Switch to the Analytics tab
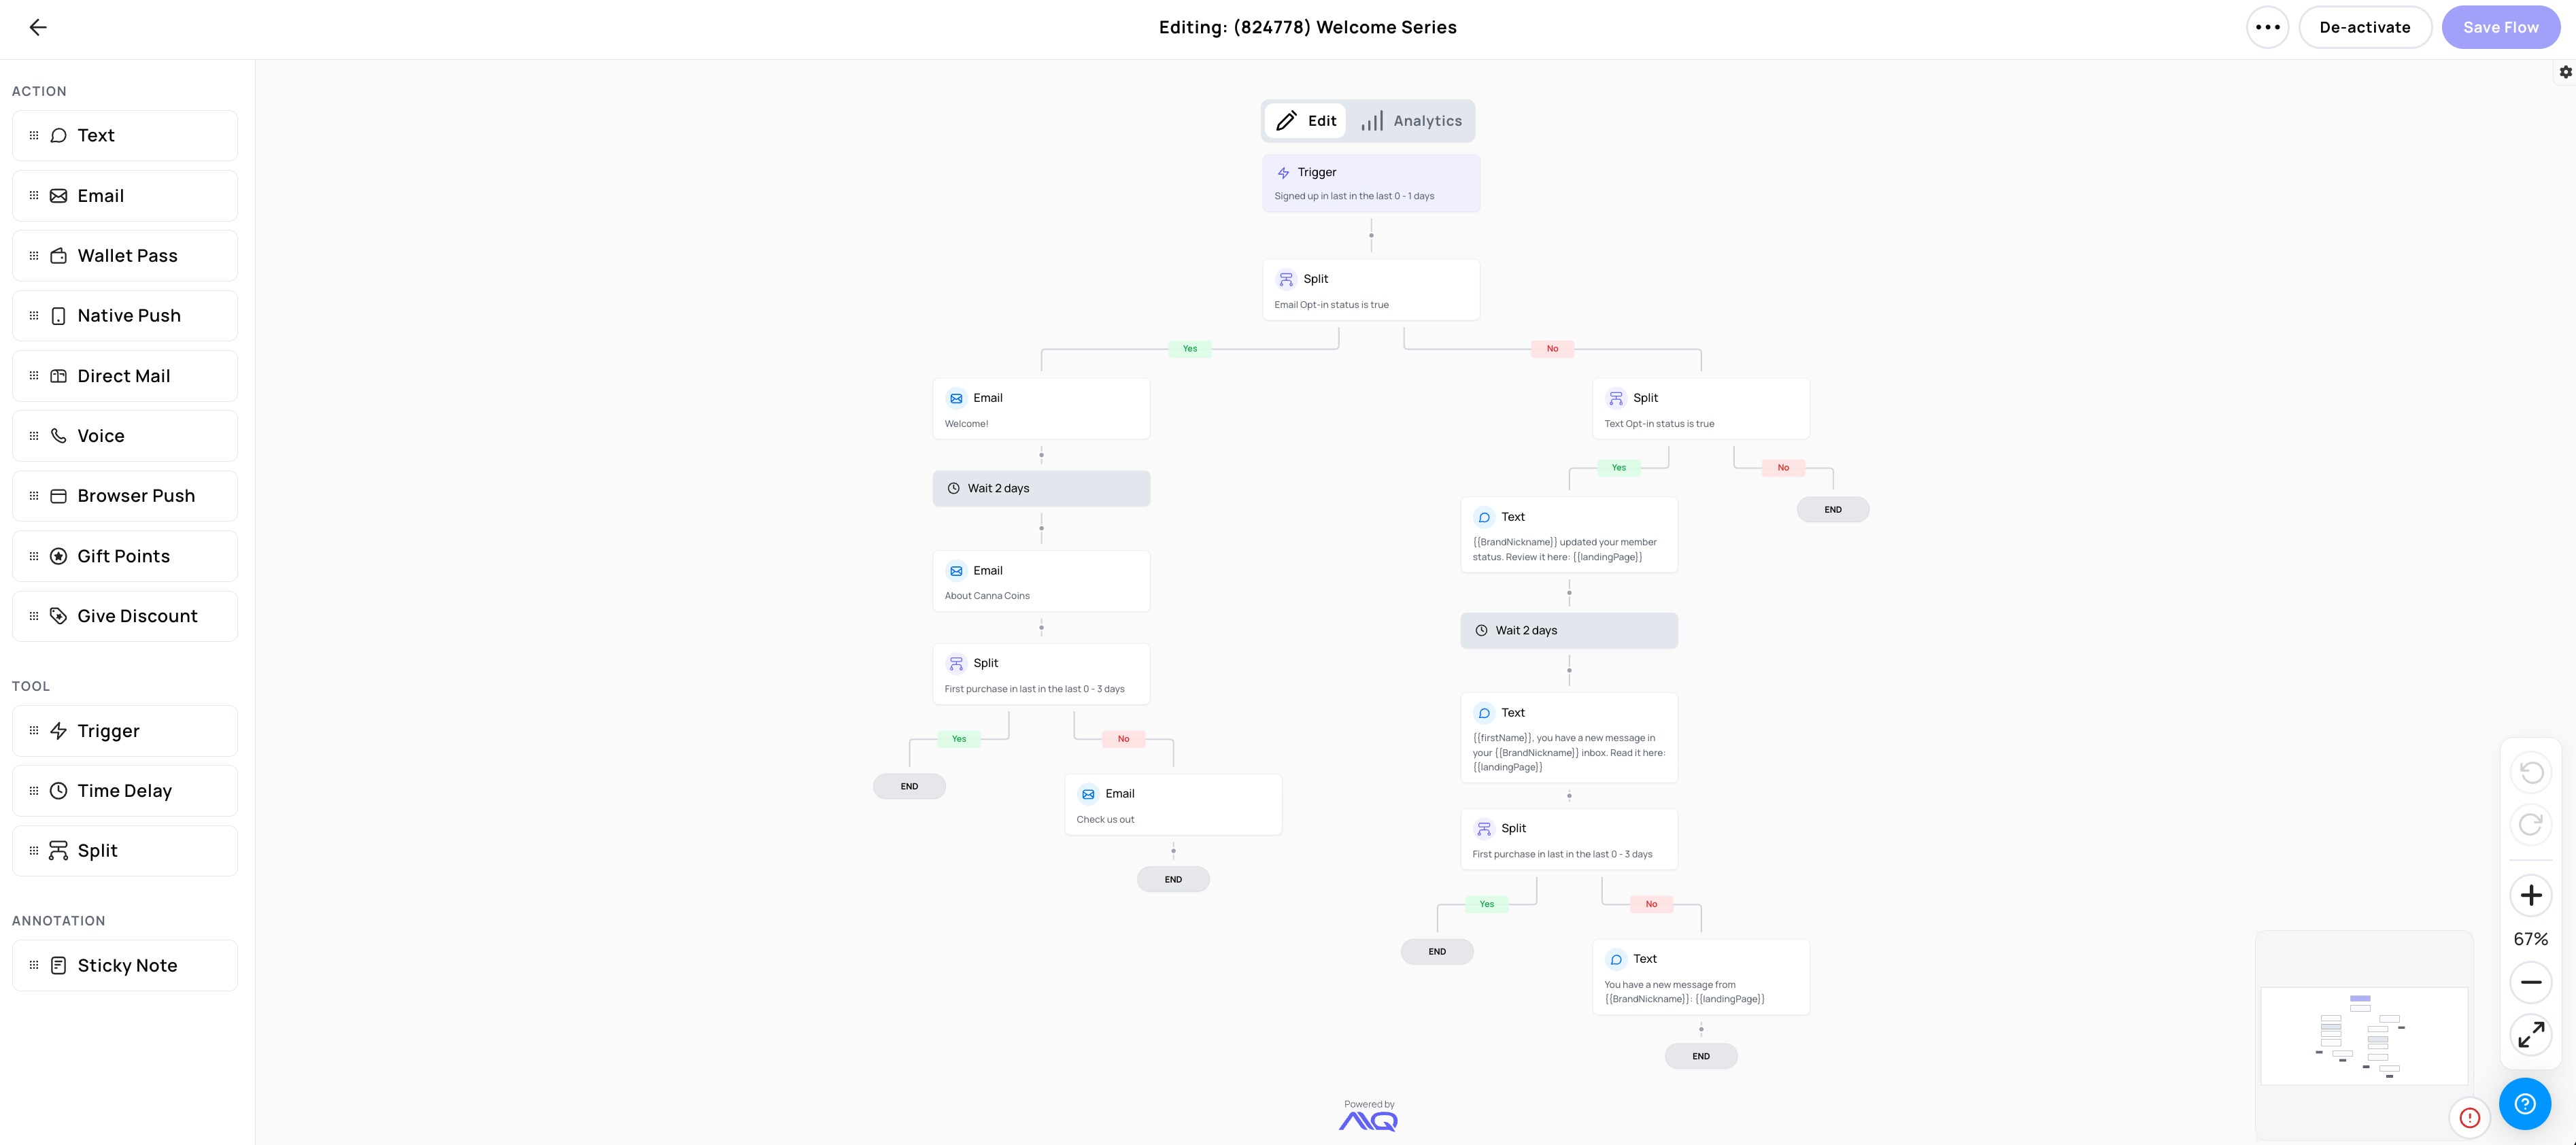 (1411, 121)
